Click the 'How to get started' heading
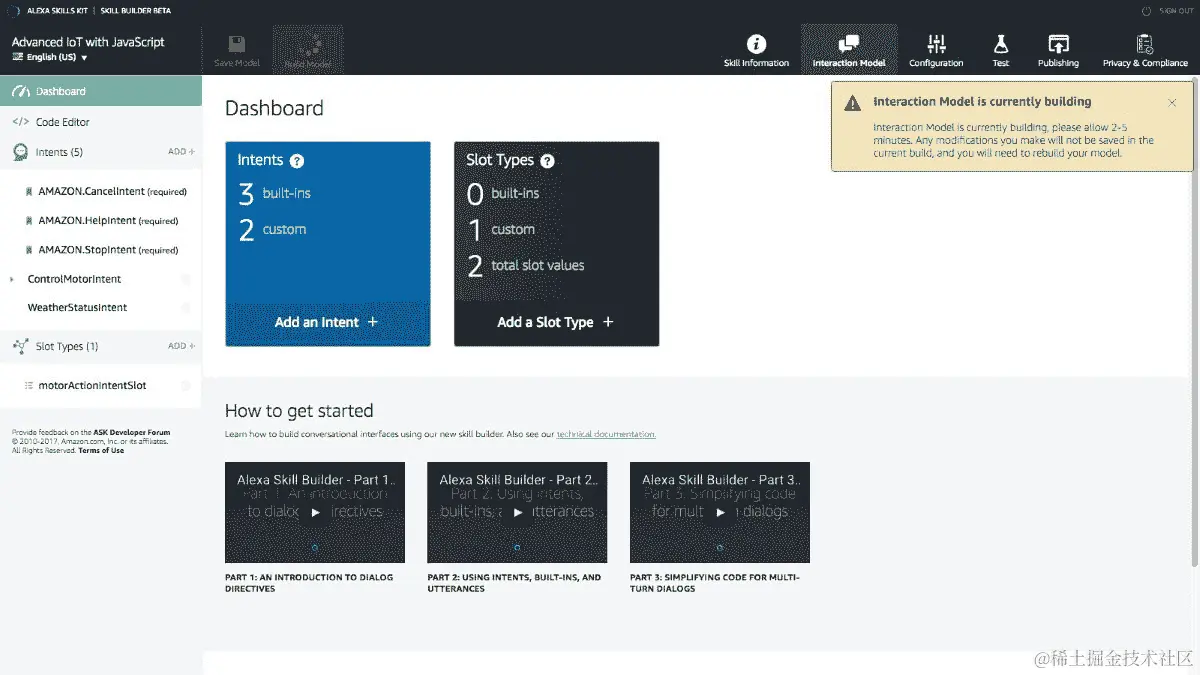The width and height of the screenshot is (1200, 675). (299, 411)
